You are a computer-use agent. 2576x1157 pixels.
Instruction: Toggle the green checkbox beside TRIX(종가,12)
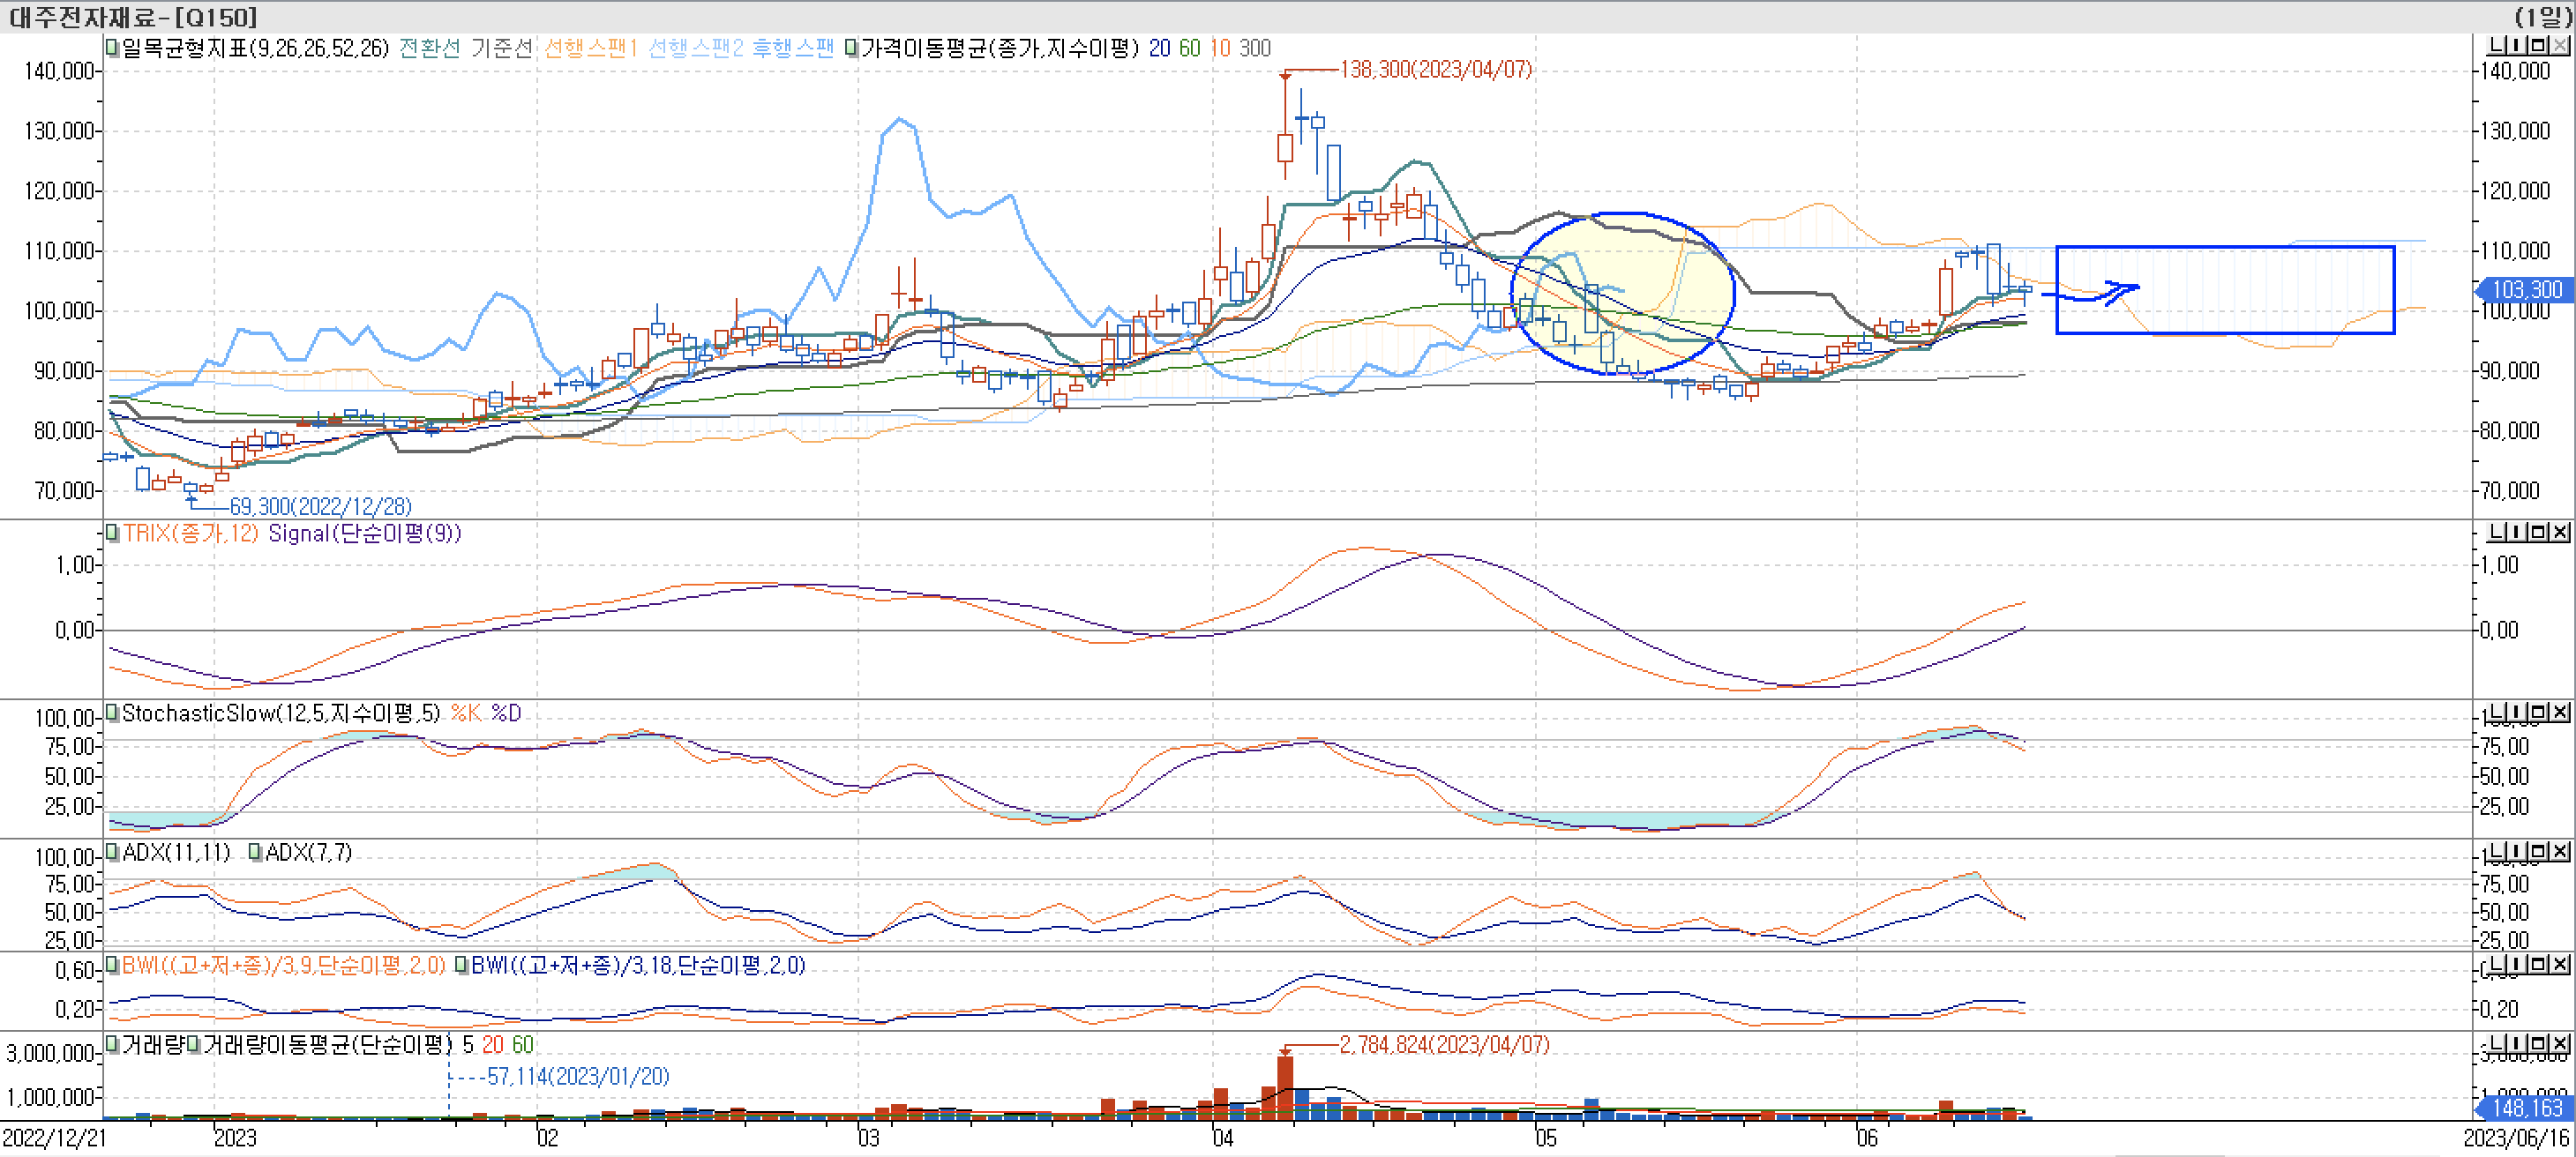110,533
